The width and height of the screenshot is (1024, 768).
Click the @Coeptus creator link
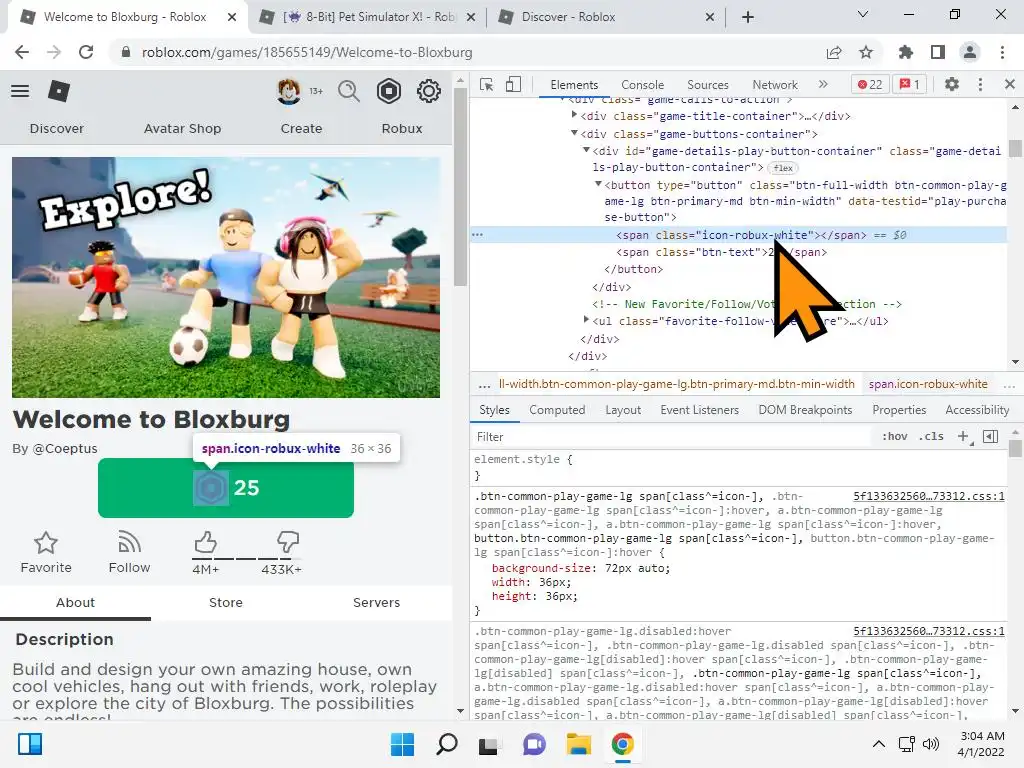point(65,449)
